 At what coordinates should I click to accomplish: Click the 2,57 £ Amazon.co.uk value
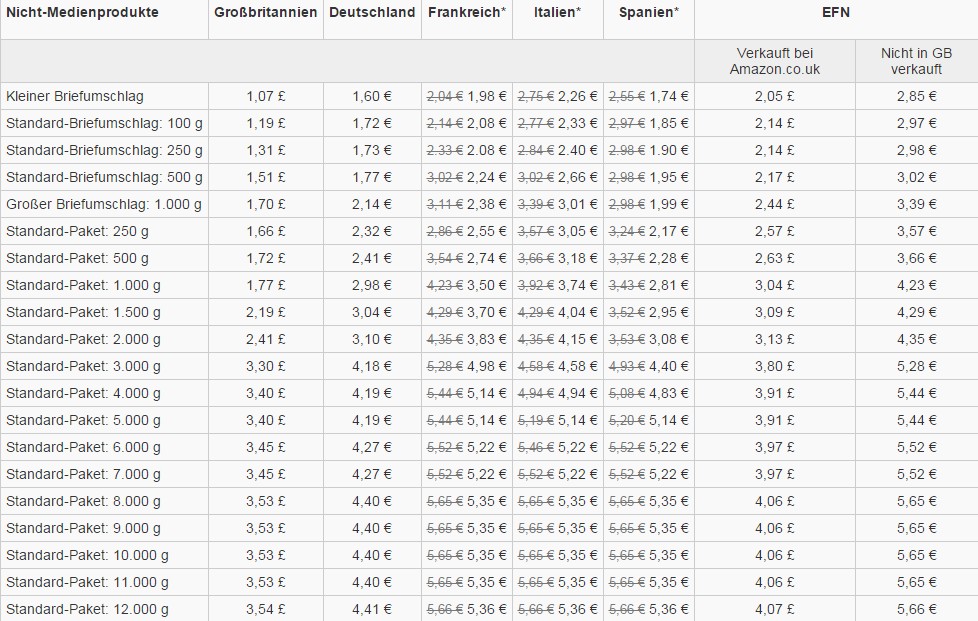(775, 231)
